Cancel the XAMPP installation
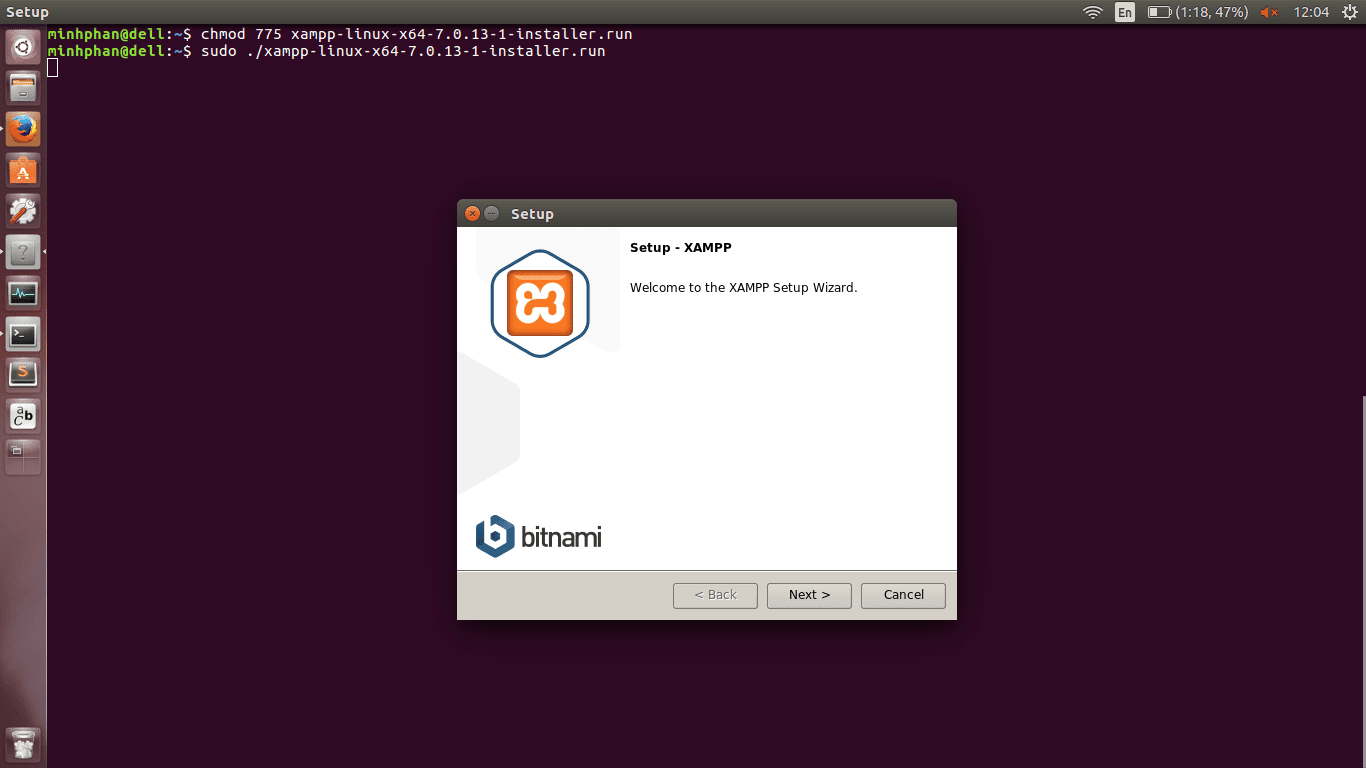The height and width of the screenshot is (768, 1366). (x=902, y=595)
